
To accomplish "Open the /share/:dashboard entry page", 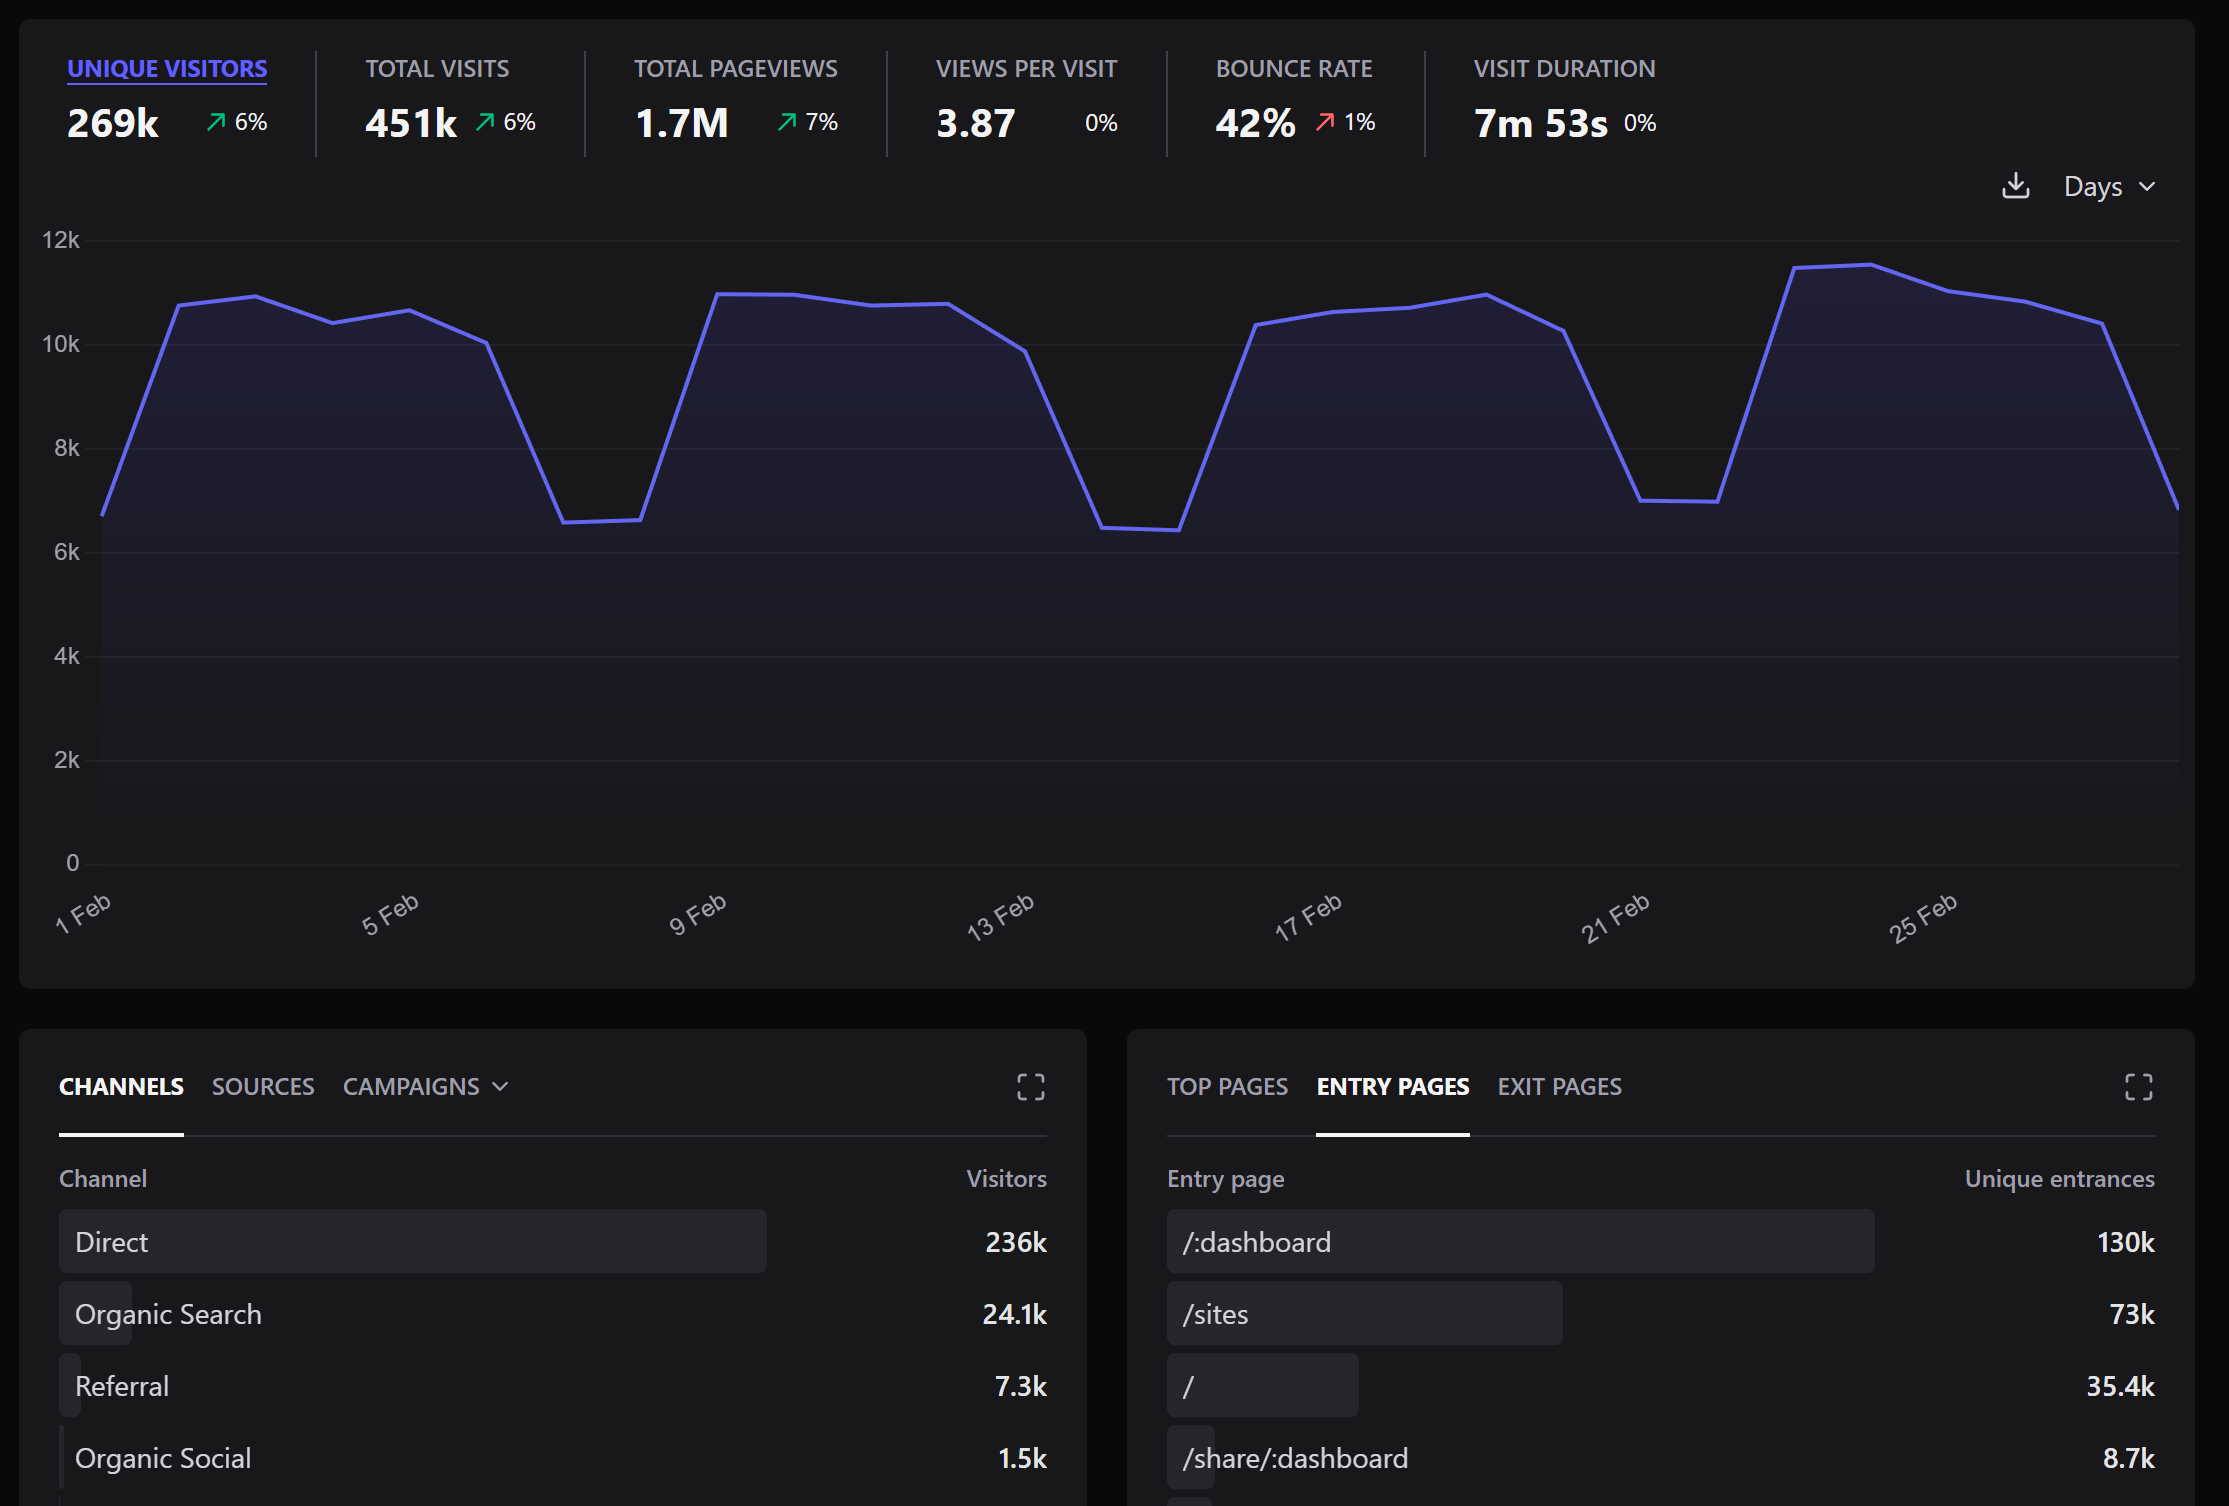I will (x=1296, y=1458).
